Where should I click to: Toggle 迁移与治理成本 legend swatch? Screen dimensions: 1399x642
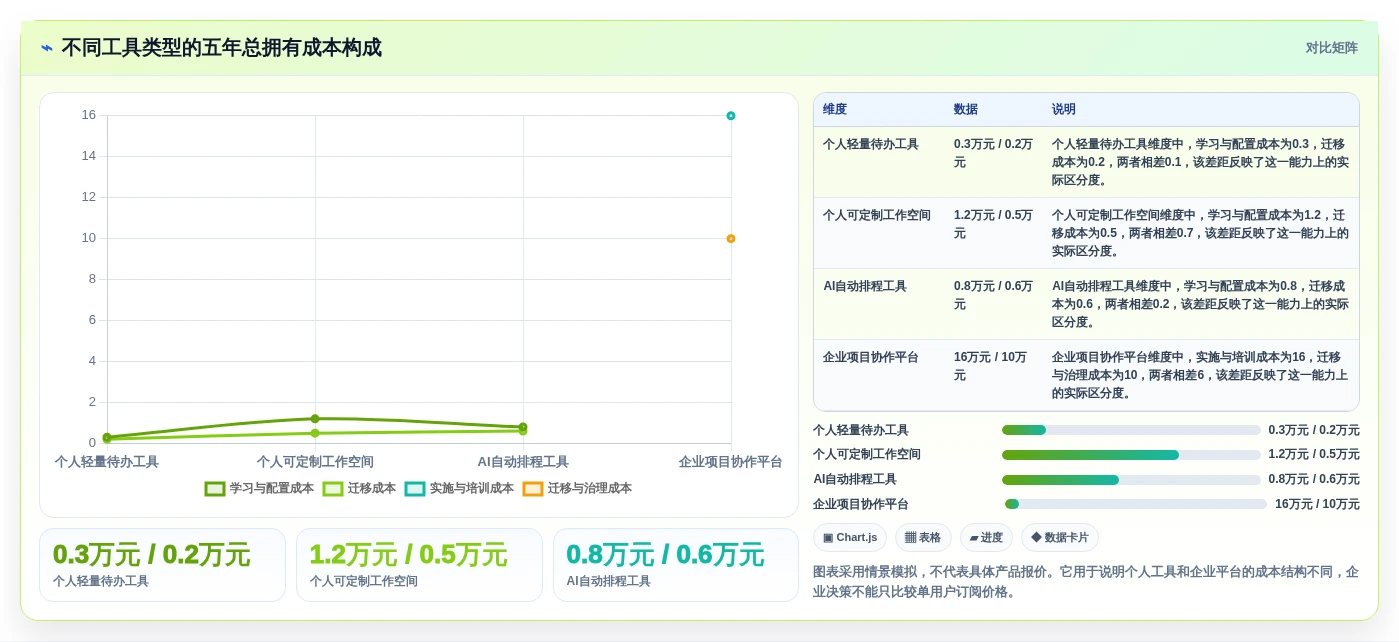533,489
